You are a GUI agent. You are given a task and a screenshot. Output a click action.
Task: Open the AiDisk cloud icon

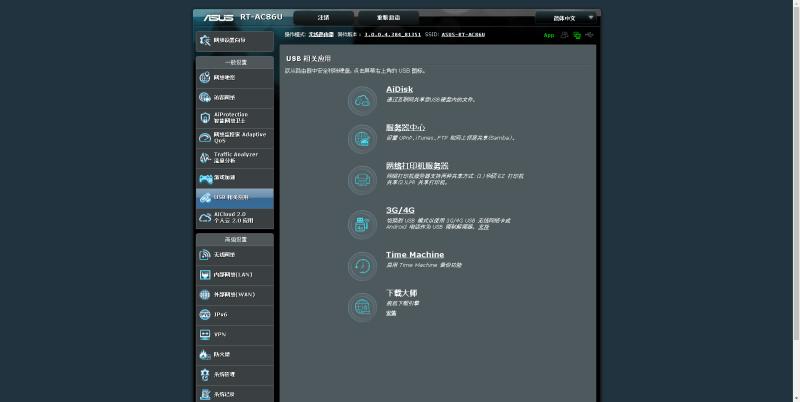tap(362, 100)
